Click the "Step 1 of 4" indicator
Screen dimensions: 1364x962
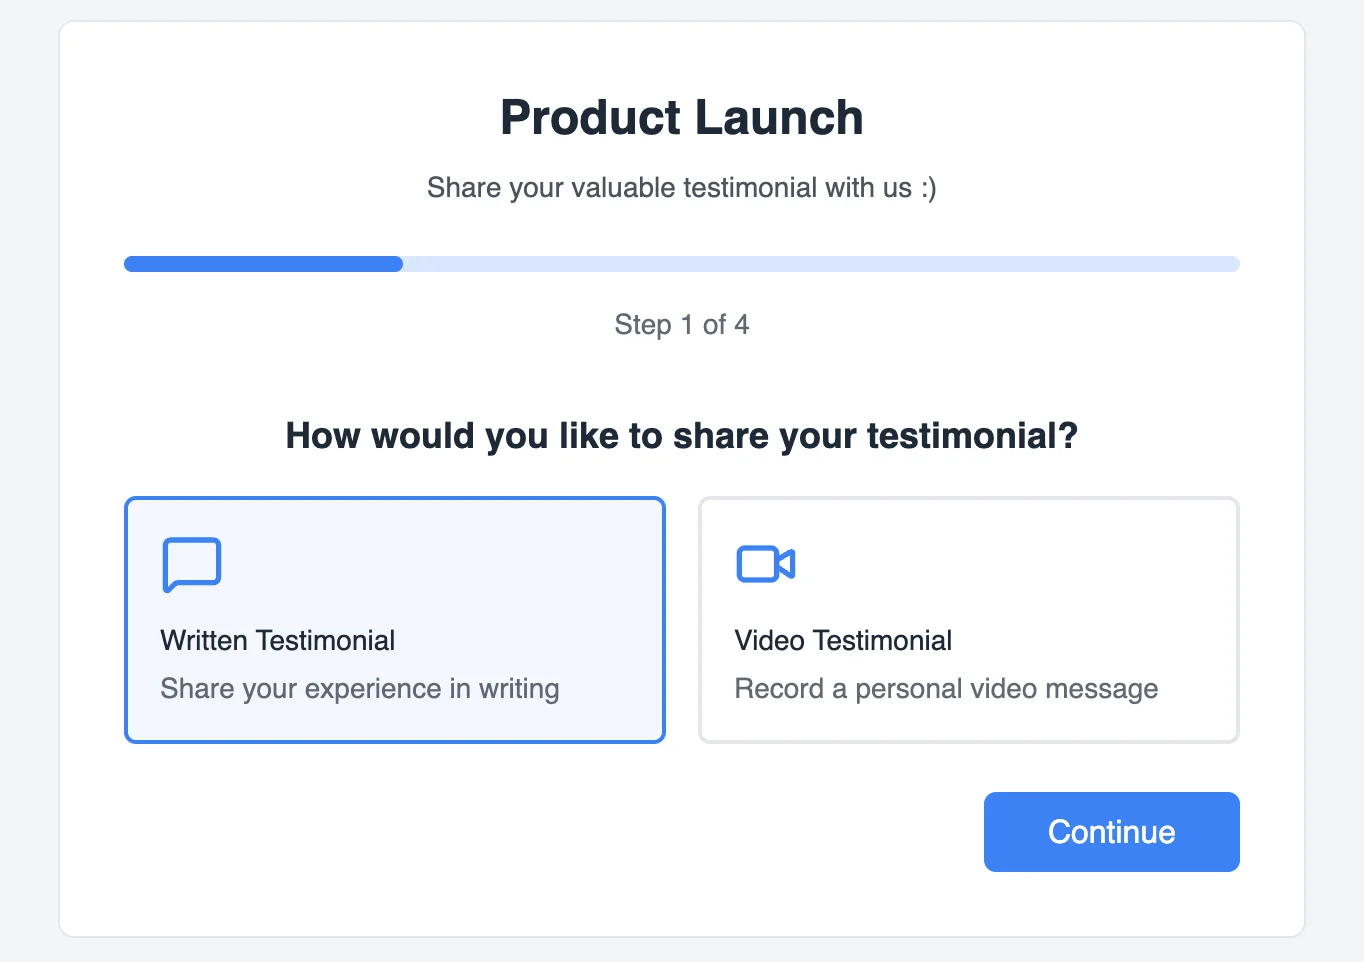coord(681,325)
